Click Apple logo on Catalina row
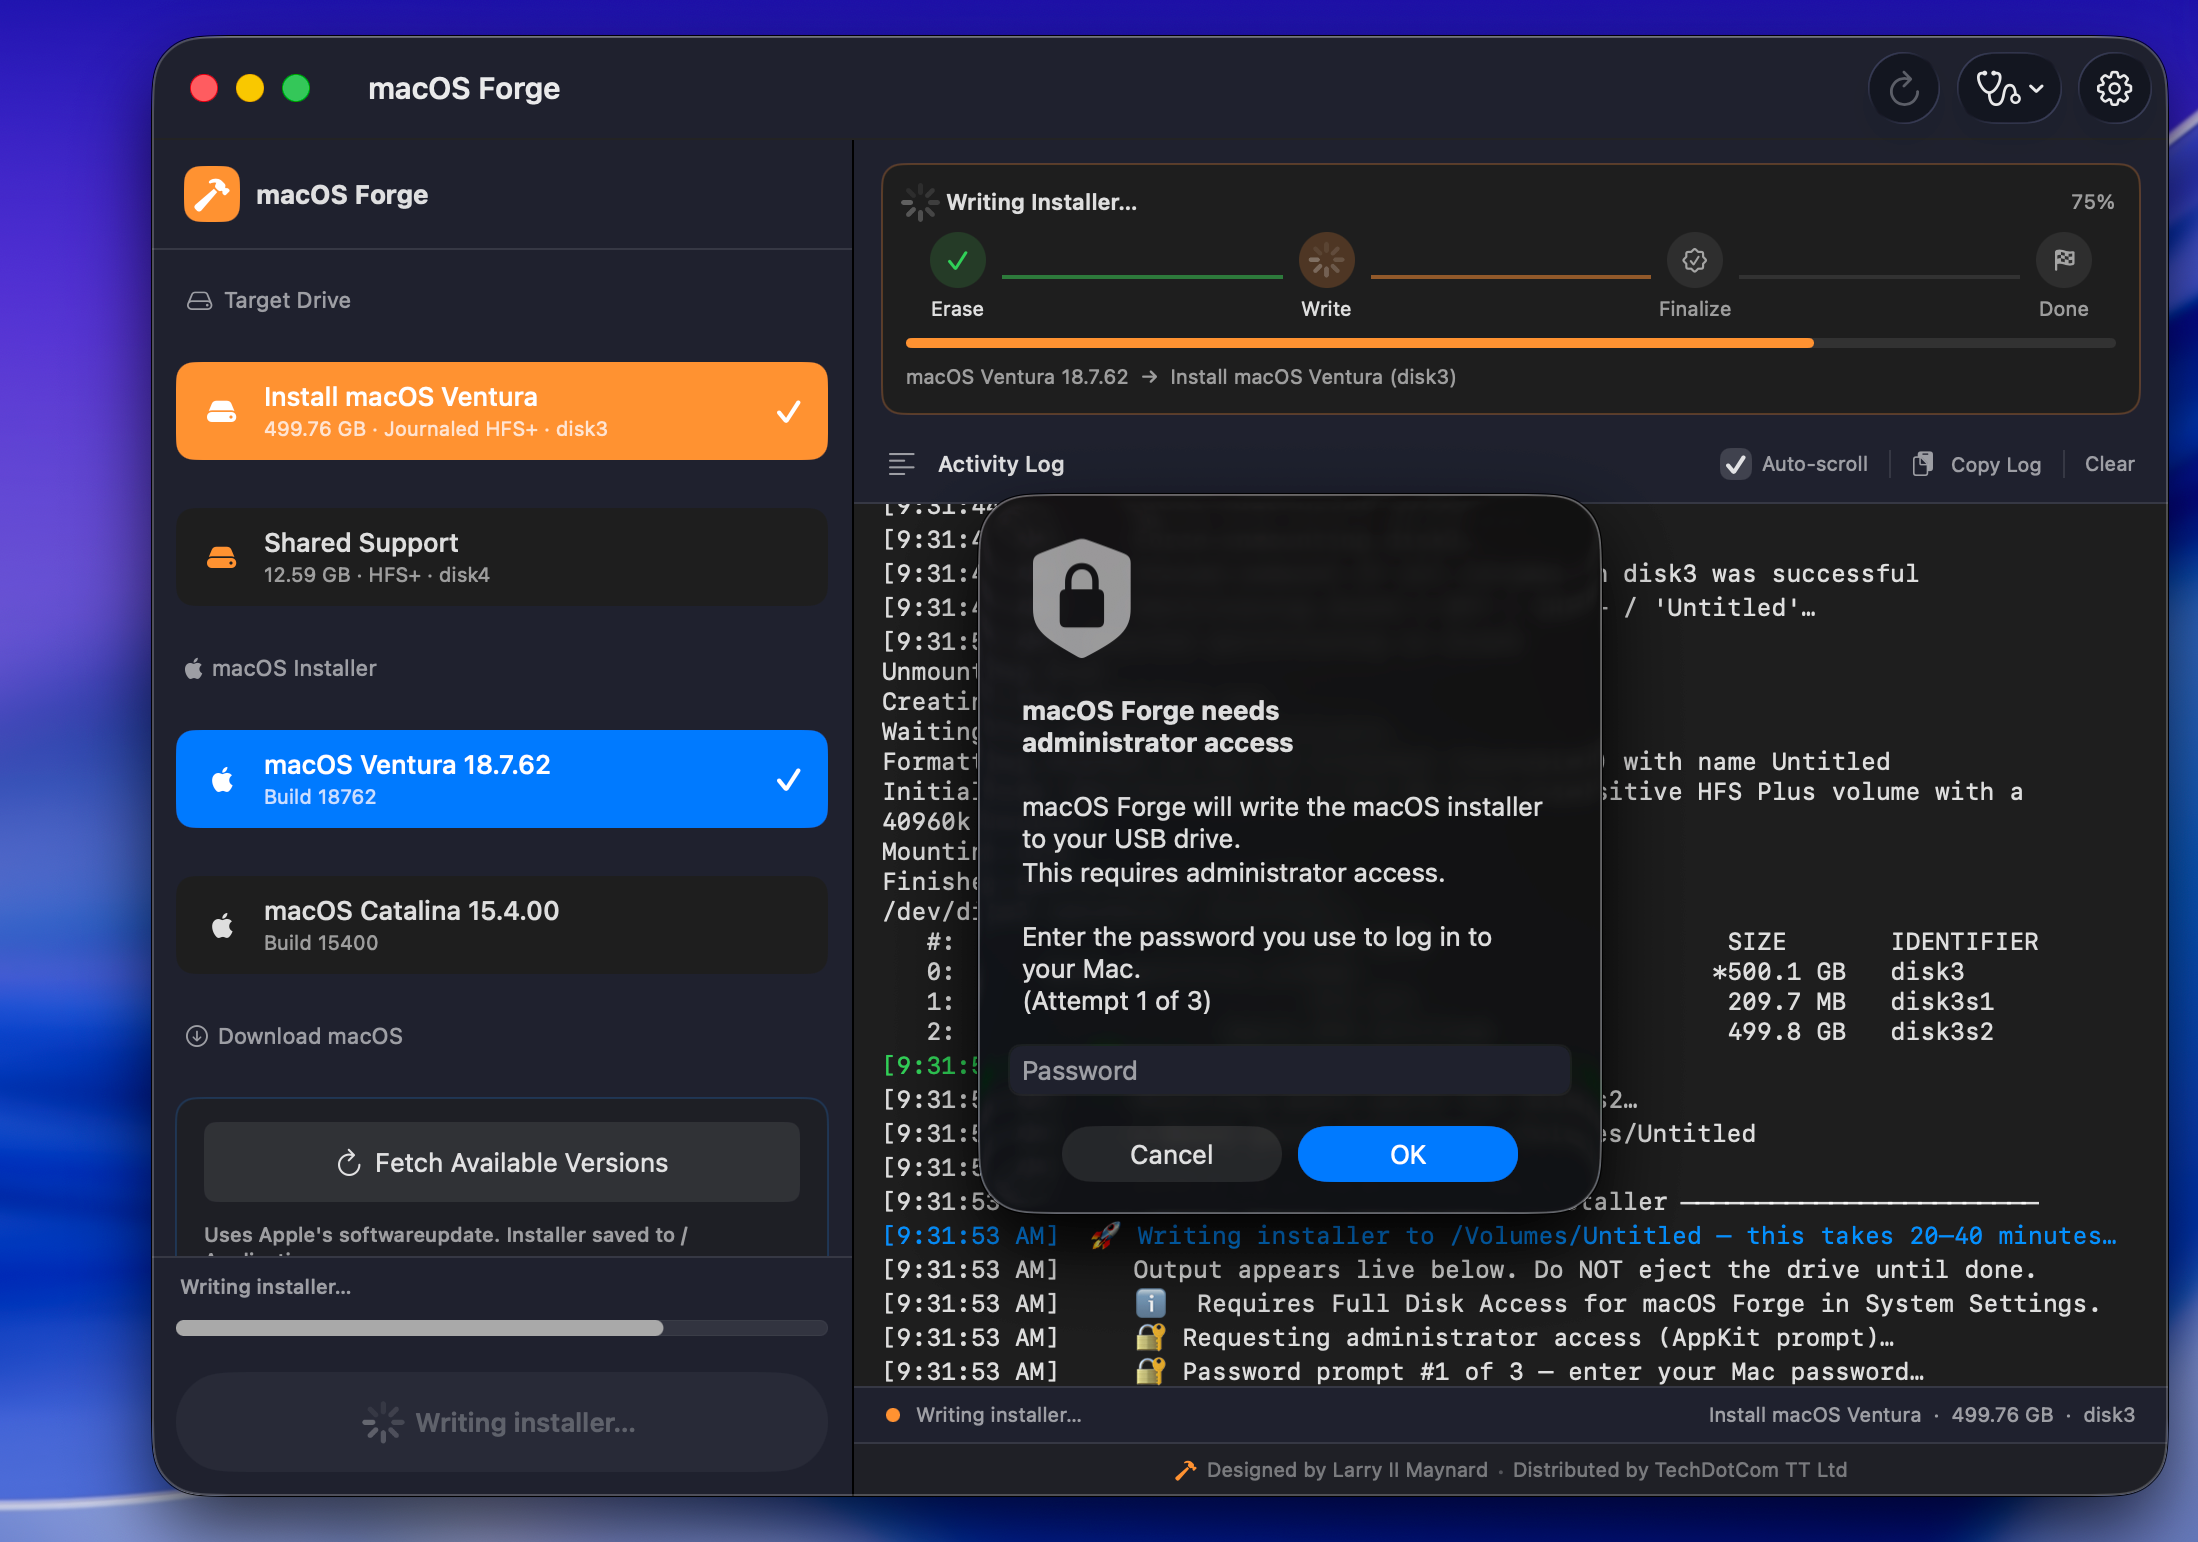Image resolution: width=2198 pixels, height=1542 pixels. point(222,925)
